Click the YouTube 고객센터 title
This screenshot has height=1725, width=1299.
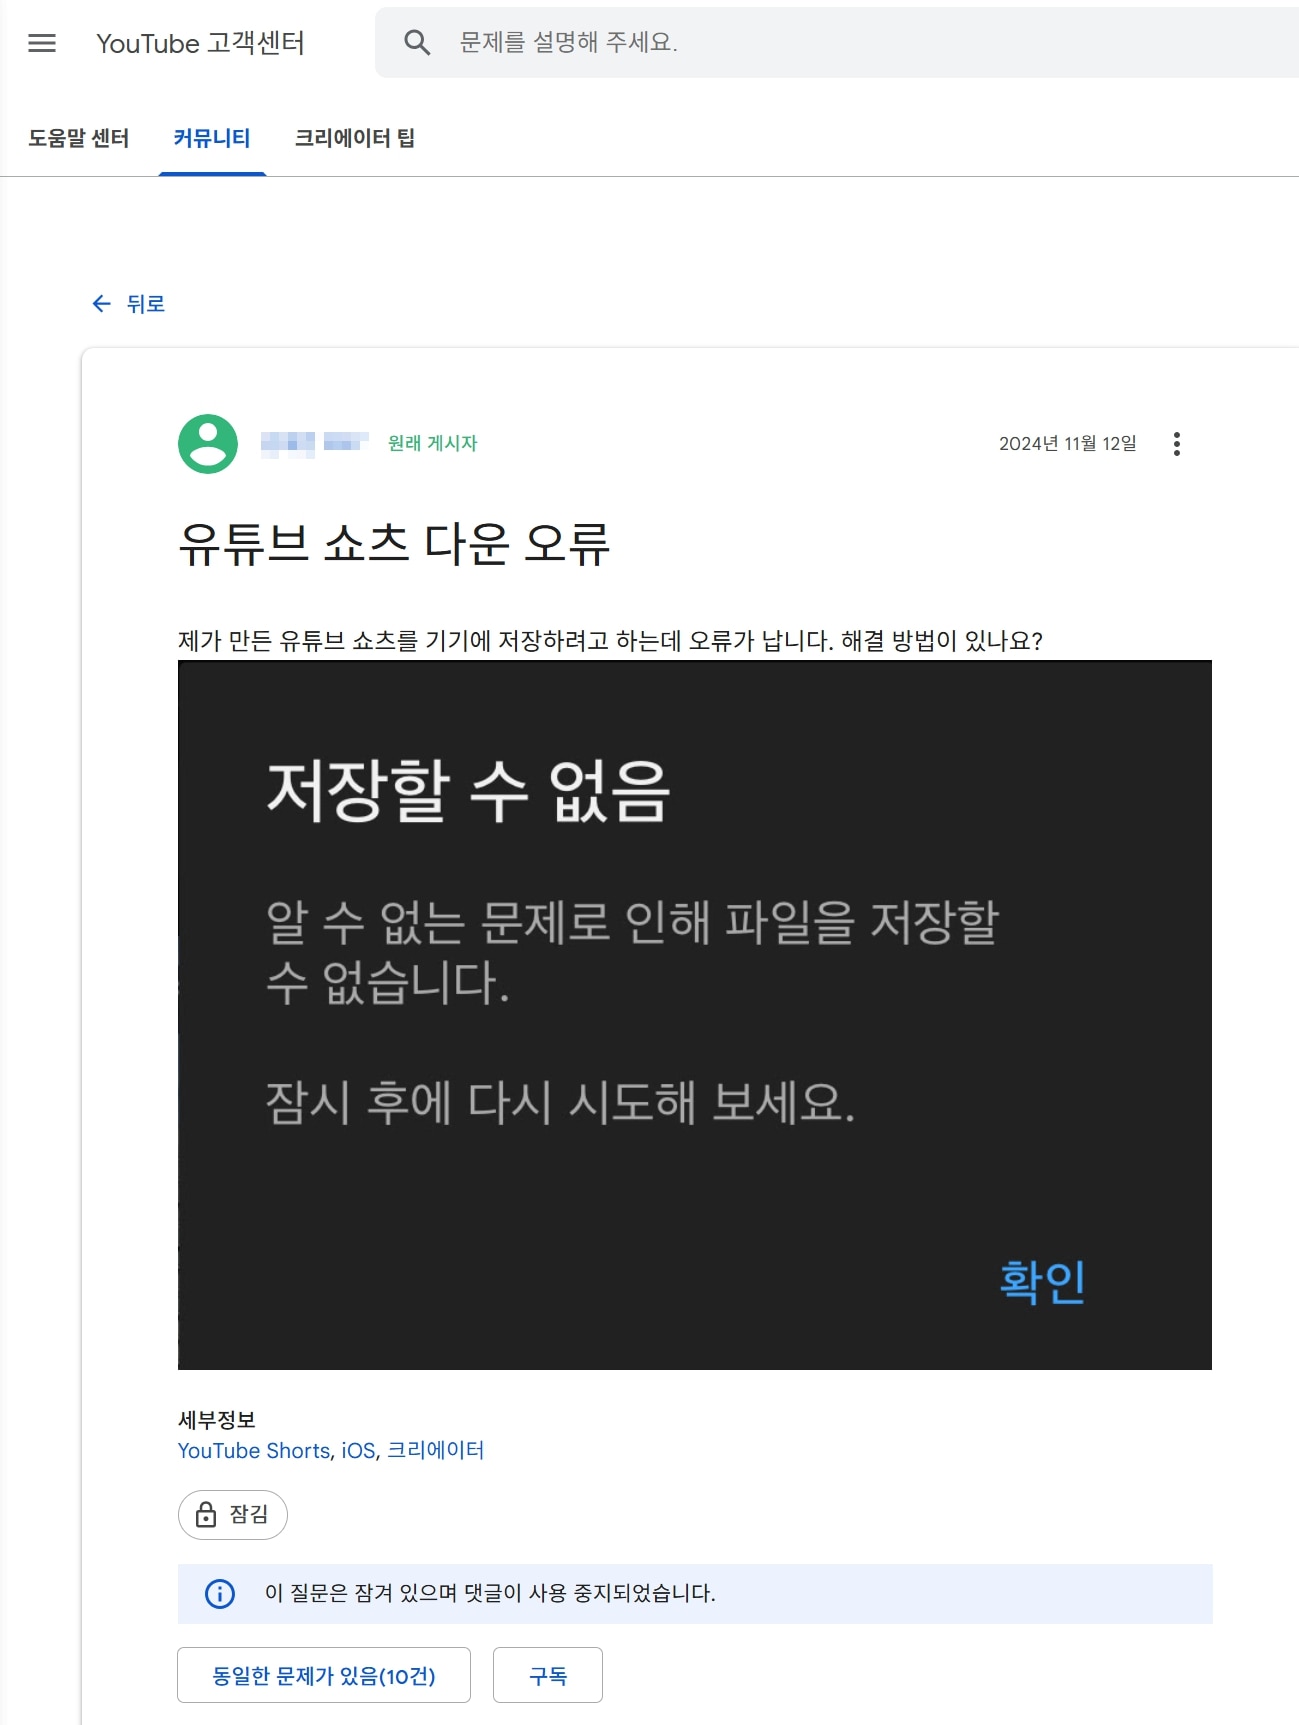200,43
